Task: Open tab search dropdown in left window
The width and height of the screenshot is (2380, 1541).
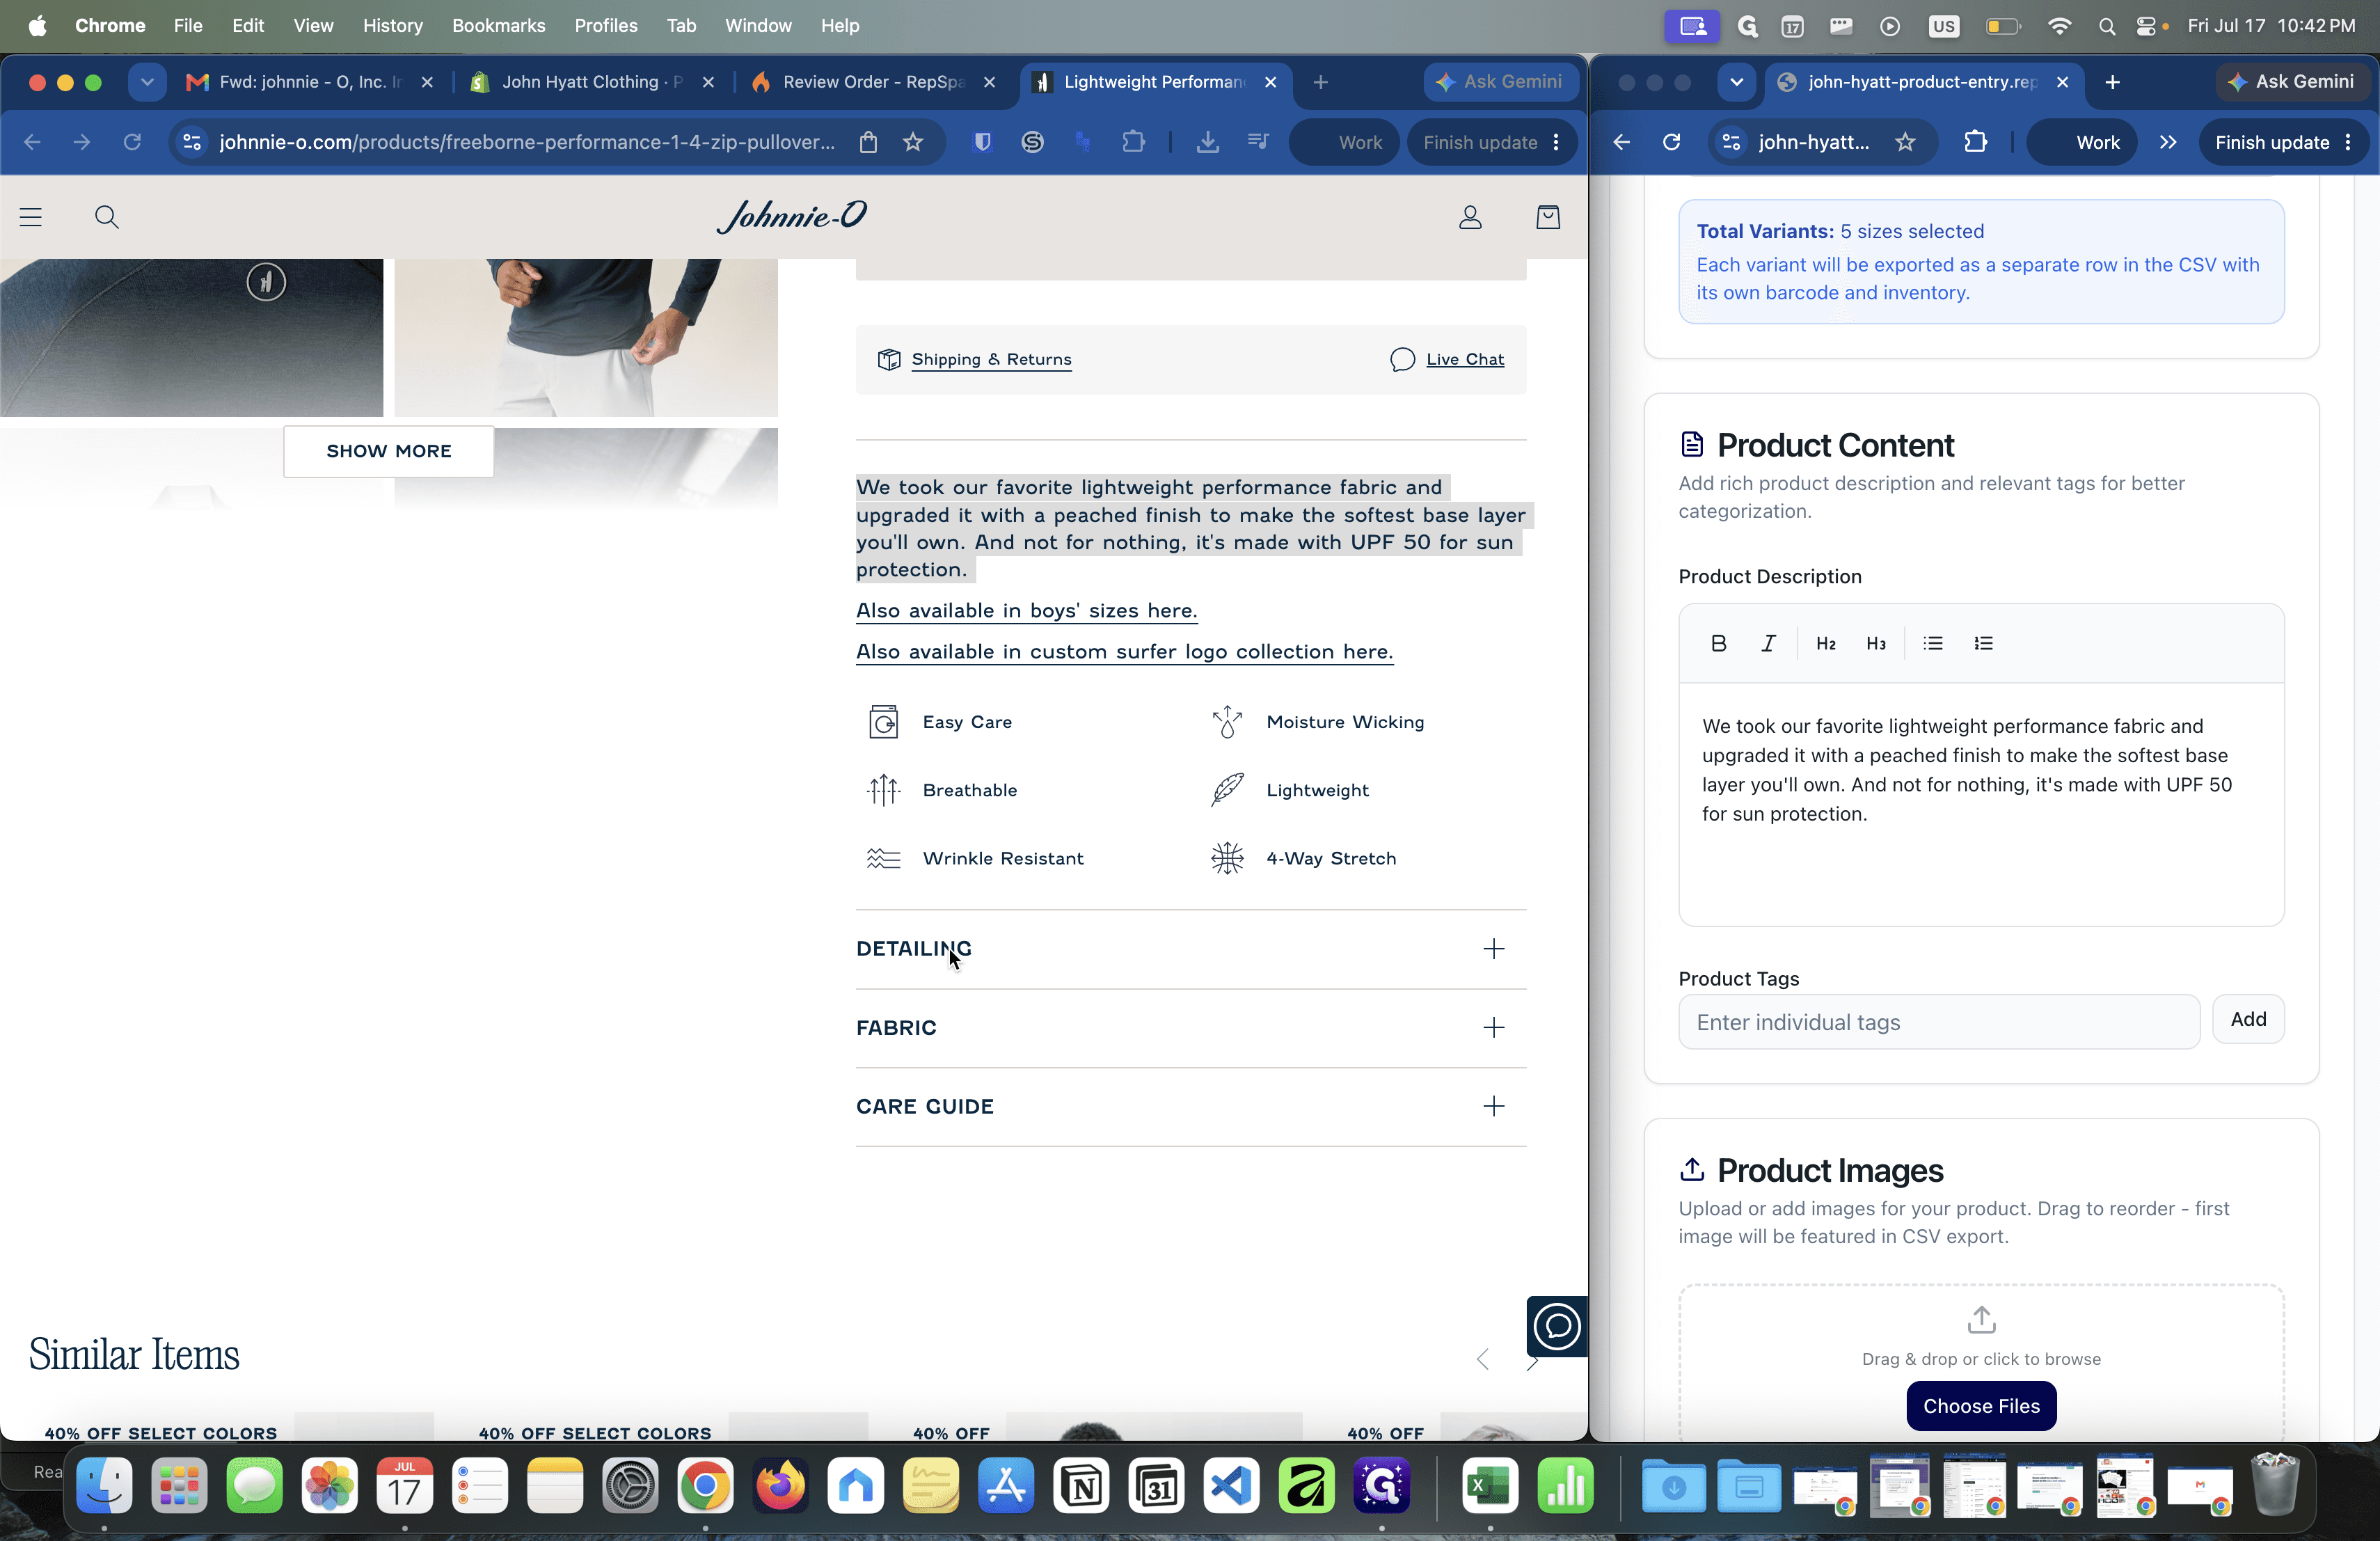Action: pyautogui.click(x=147, y=82)
